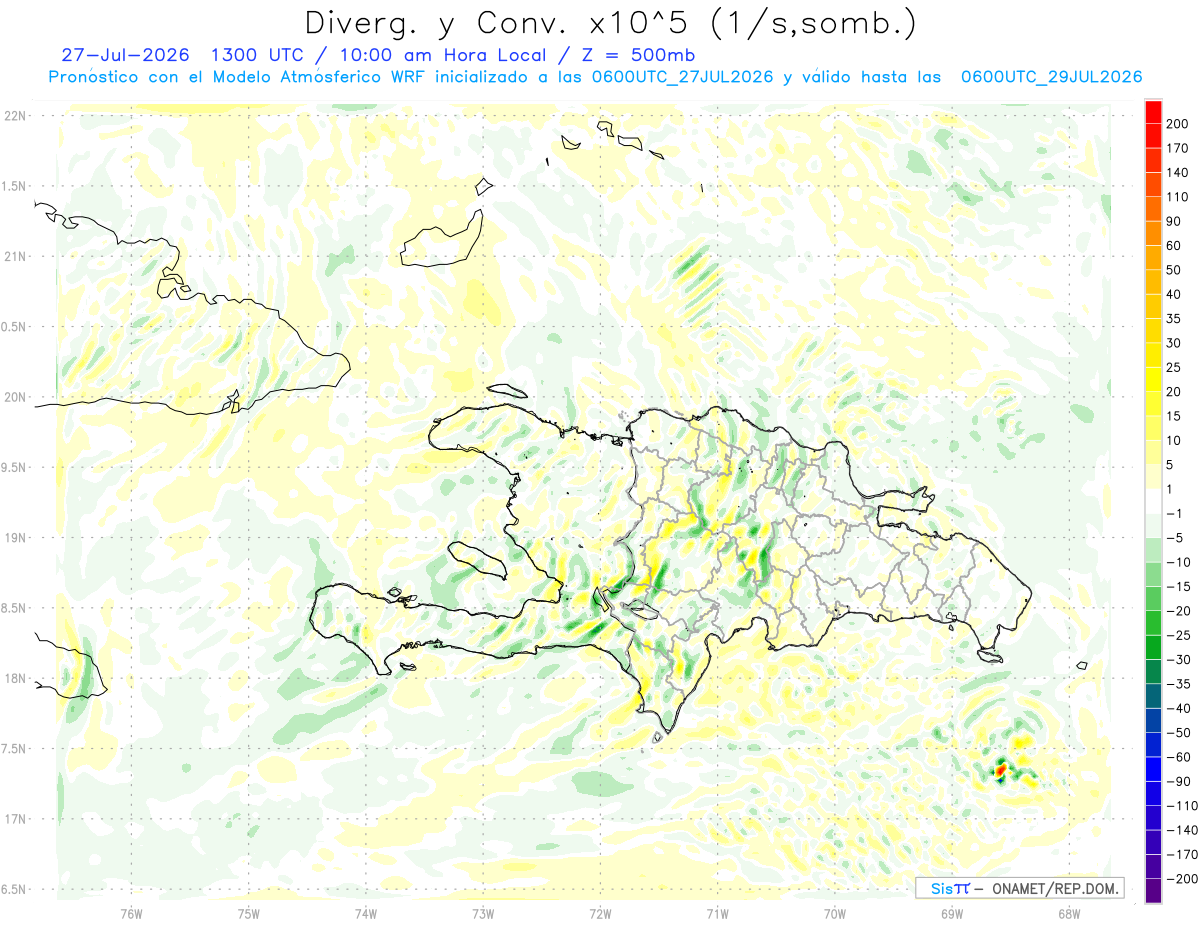Click the '71W' longitude label
The height and width of the screenshot is (927, 1200).
click(x=717, y=914)
